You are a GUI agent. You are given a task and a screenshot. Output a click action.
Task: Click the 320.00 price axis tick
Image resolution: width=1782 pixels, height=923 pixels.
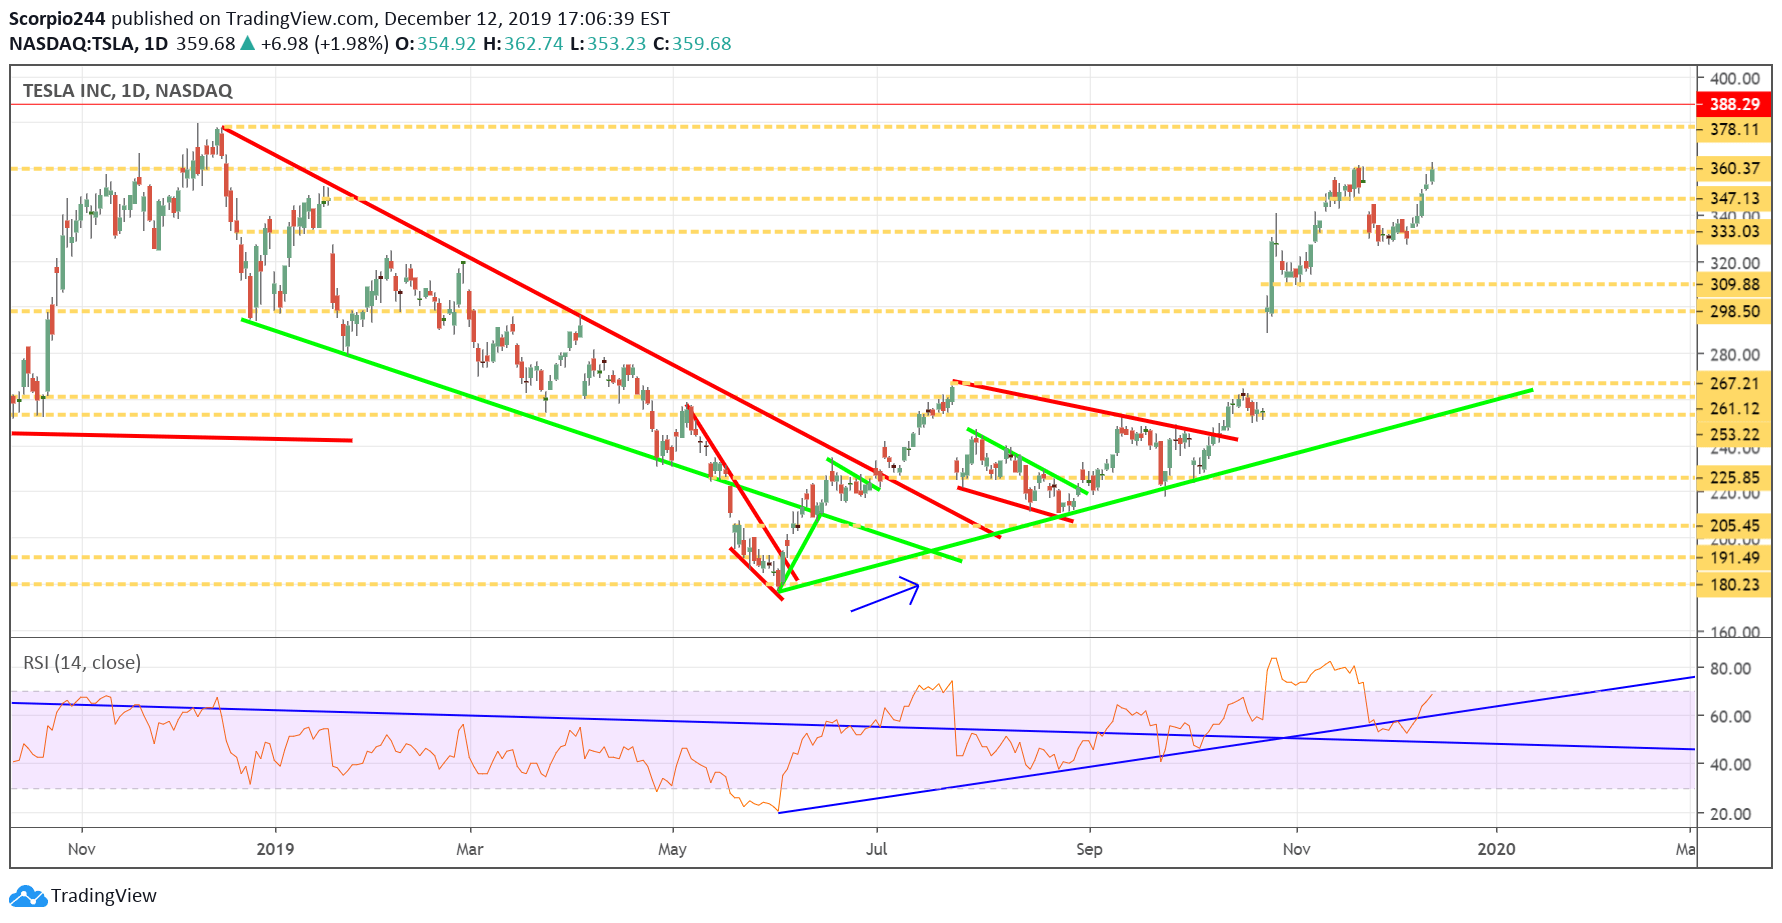point(1735,263)
